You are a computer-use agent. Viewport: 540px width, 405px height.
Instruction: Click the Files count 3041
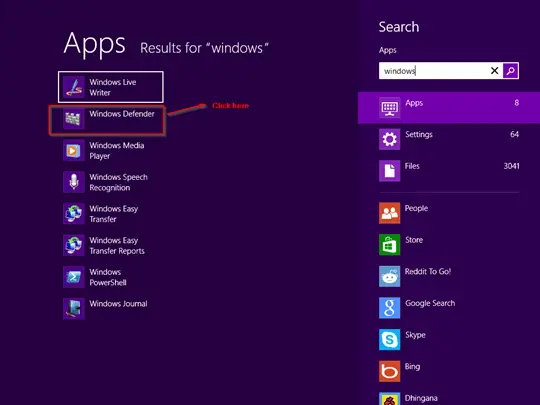[x=511, y=166]
